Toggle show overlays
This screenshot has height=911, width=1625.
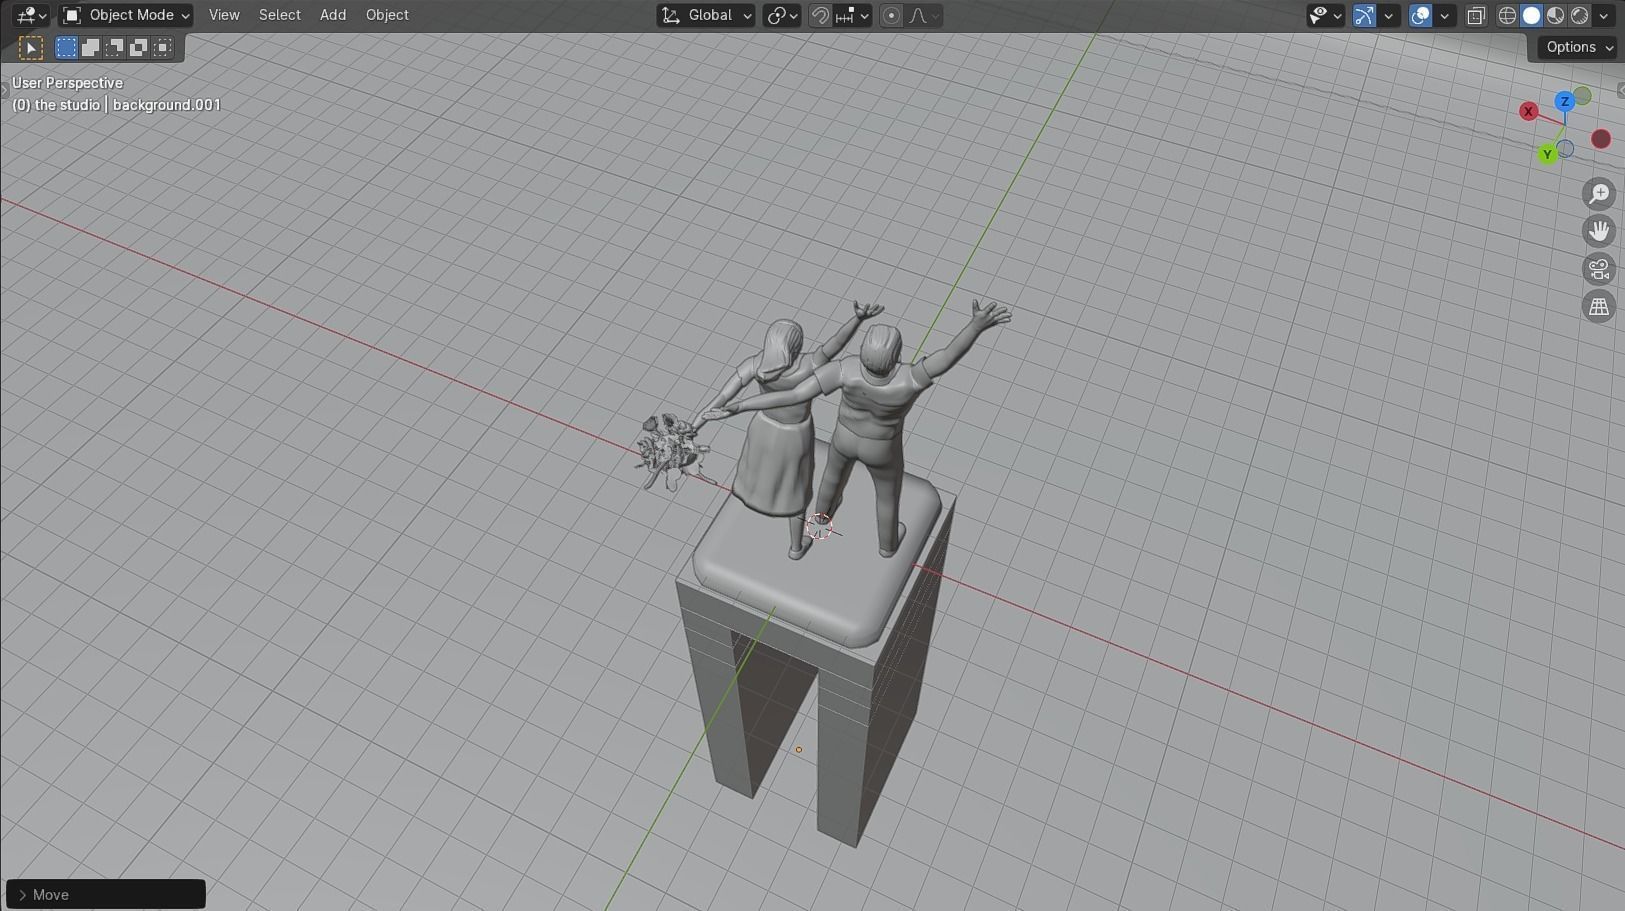(x=1420, y=15)
